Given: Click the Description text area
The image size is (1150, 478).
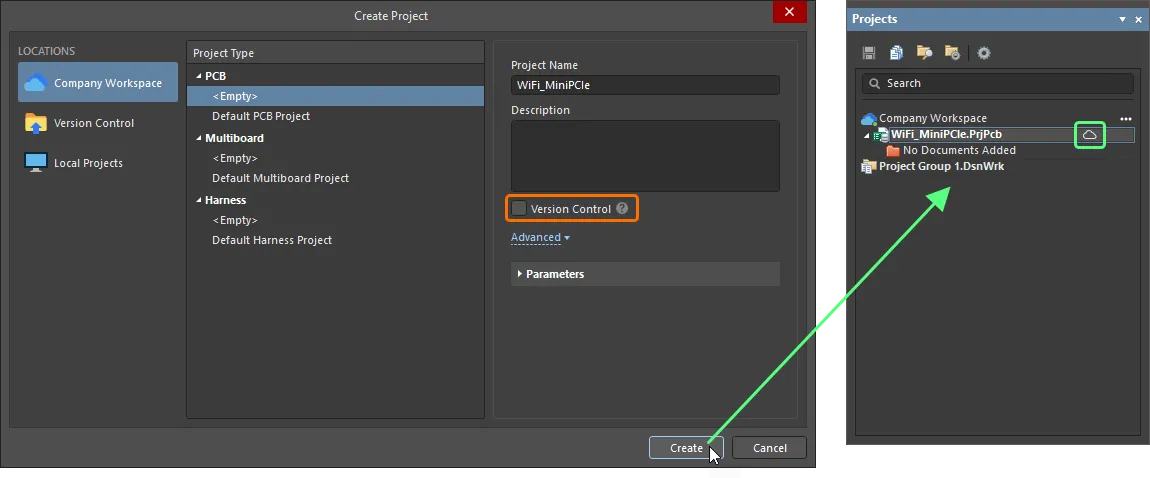Looking at the screenshot, I should pos(645,155).
